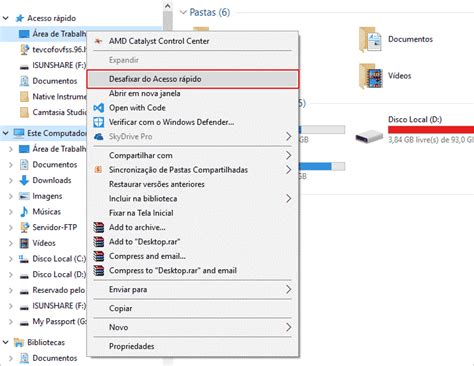Viewport: 474px width, 366px height.
Task: Click the navigation pane scrollbar up arrow
Action: tap(168, 6)
